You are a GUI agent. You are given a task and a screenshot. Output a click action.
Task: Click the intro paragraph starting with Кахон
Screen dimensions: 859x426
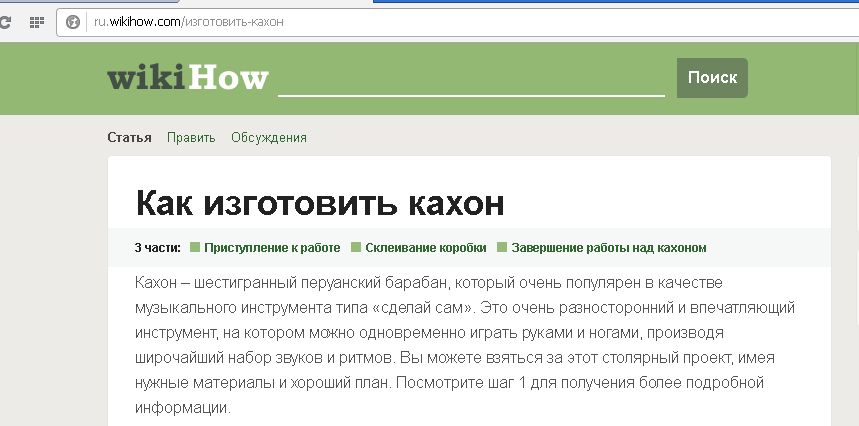(465, 345)
